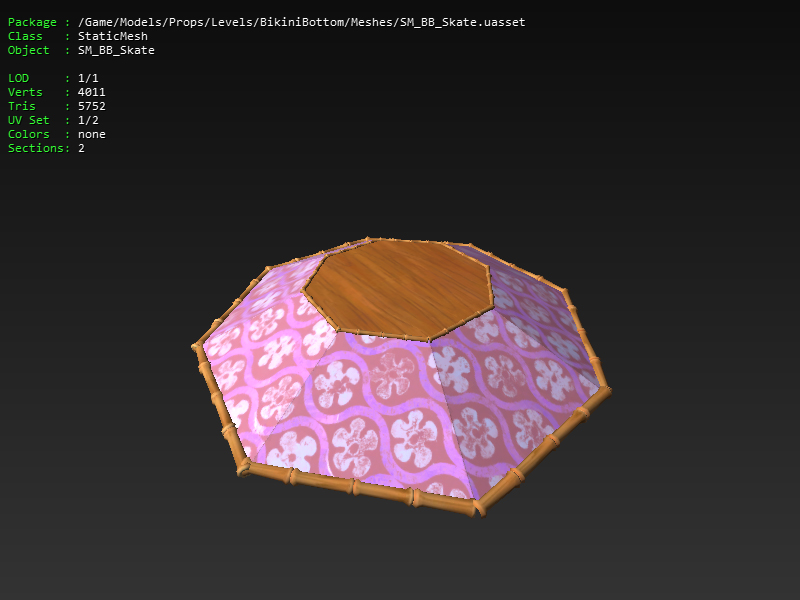Screen dimensions: 800x600
Task: Click the wooden octagonal top of the mesh
Action: coord(398,290)
